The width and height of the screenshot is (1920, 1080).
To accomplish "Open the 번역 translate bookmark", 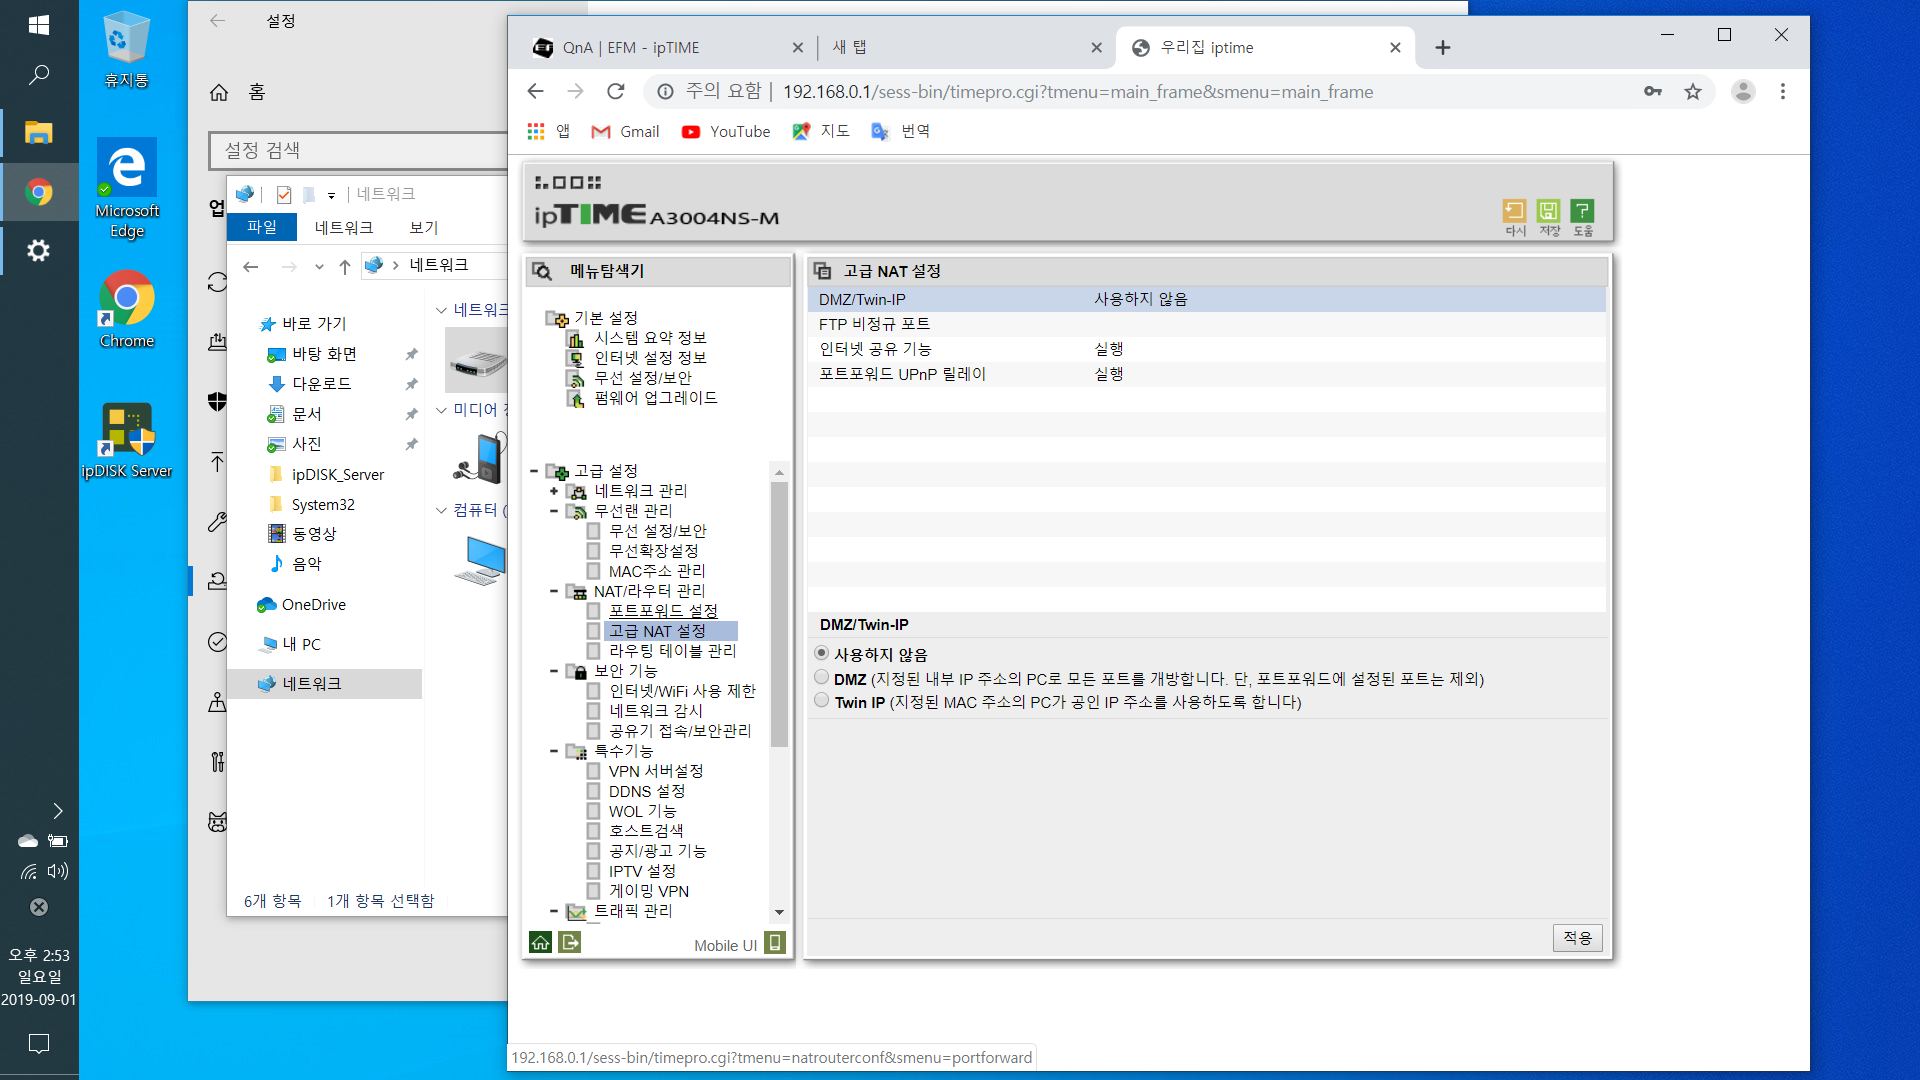I will pyautogui.click(x=901, y=132).
